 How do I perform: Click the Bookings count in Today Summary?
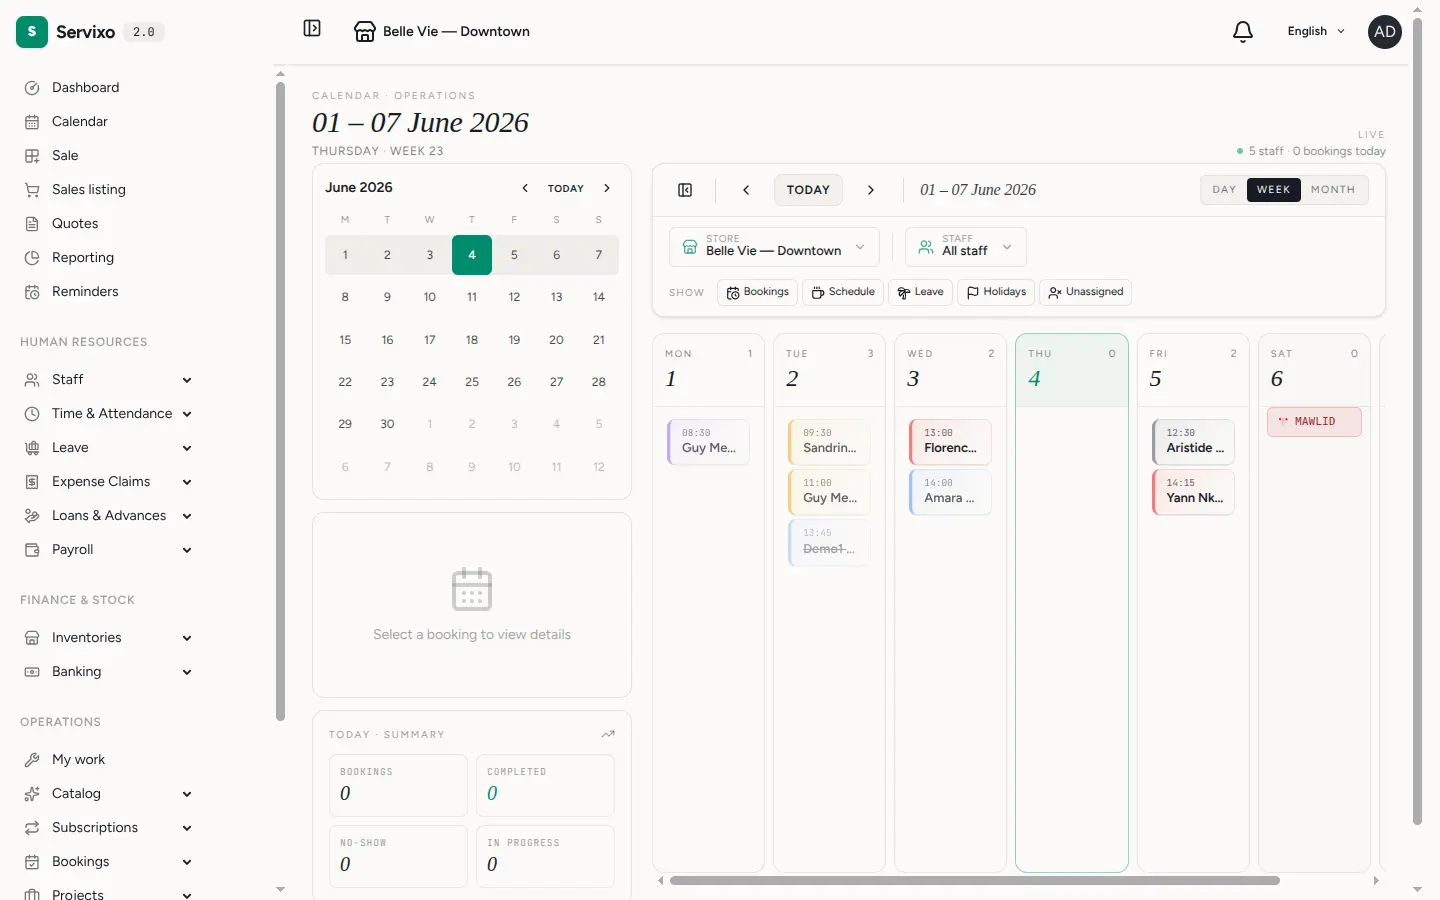point(398,786)
